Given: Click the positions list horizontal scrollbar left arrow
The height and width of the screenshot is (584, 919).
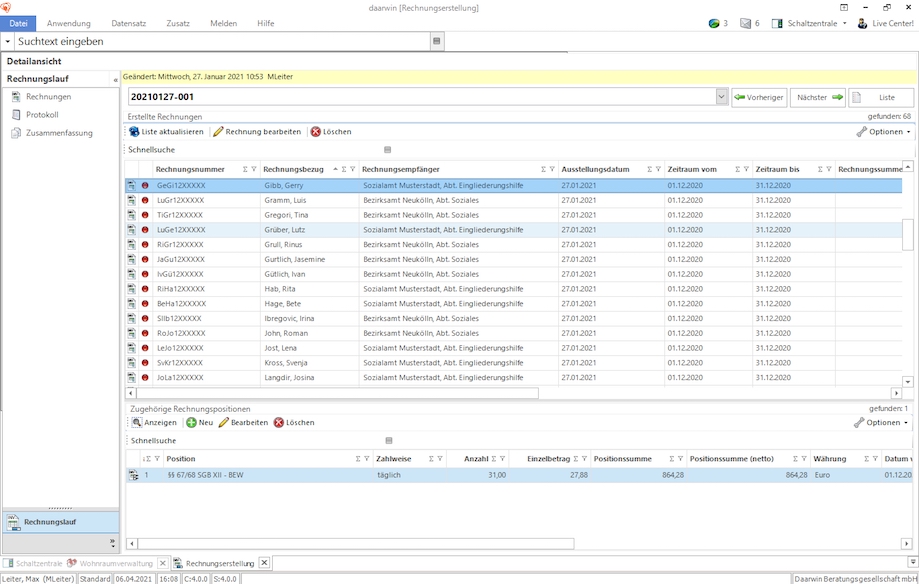Looking at the screenshot, I should (132, 544).
